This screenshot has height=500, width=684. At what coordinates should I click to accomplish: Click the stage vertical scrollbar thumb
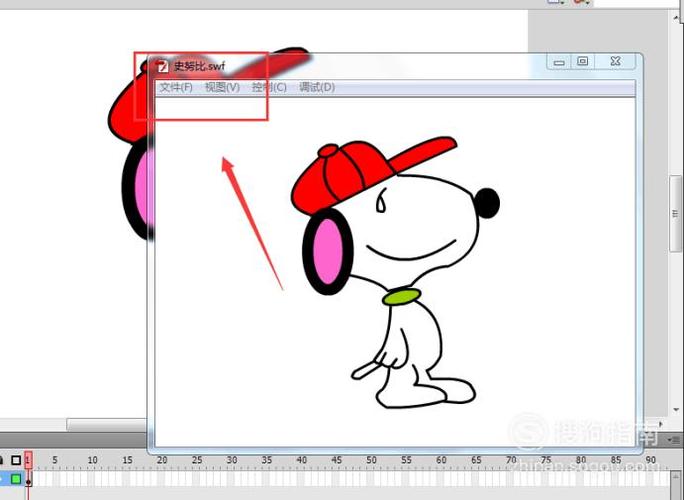tap(676, 213)
